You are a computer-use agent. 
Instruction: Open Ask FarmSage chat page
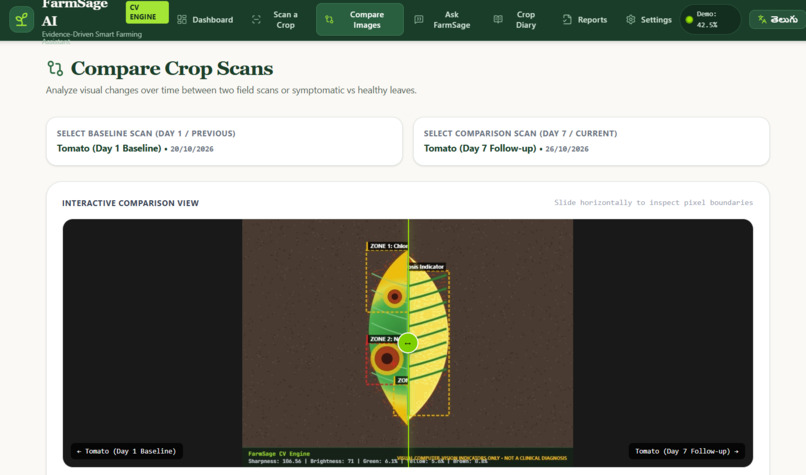point(443,20)
